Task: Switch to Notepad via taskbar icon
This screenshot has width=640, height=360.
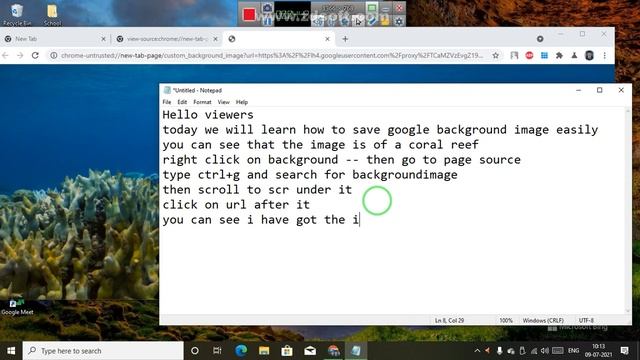Action: [356, 351]
